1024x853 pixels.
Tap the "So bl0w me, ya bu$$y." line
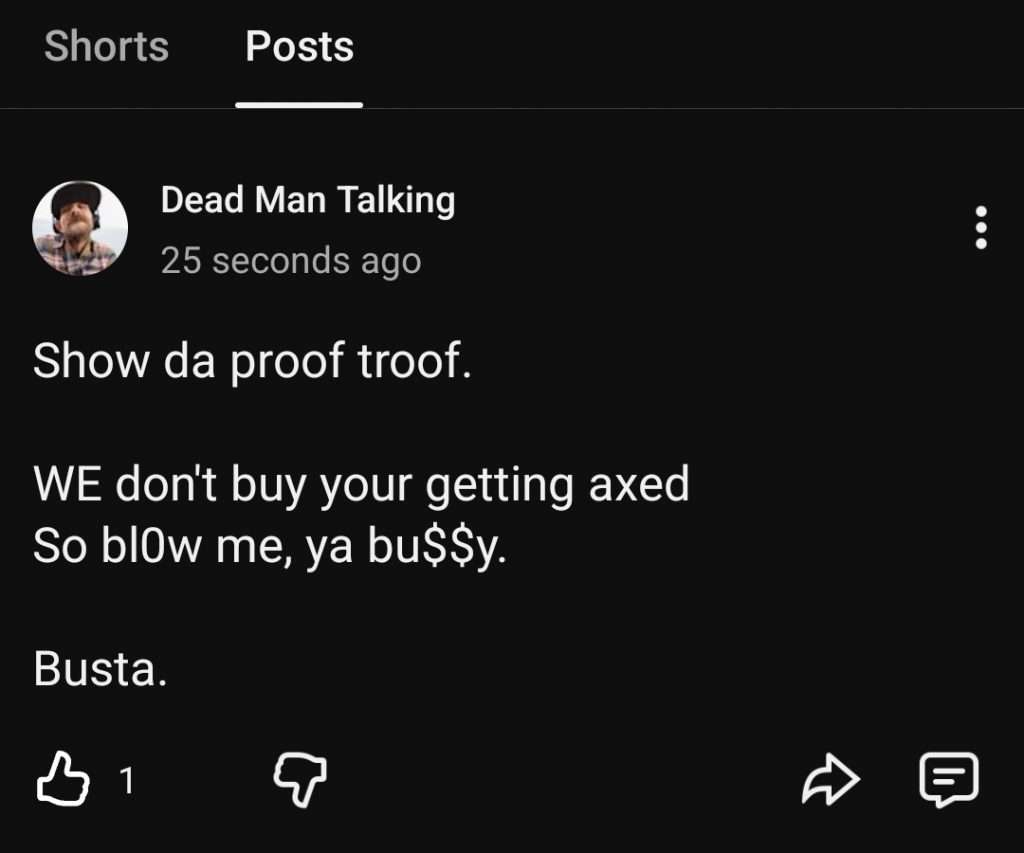(x=269, y=546)
